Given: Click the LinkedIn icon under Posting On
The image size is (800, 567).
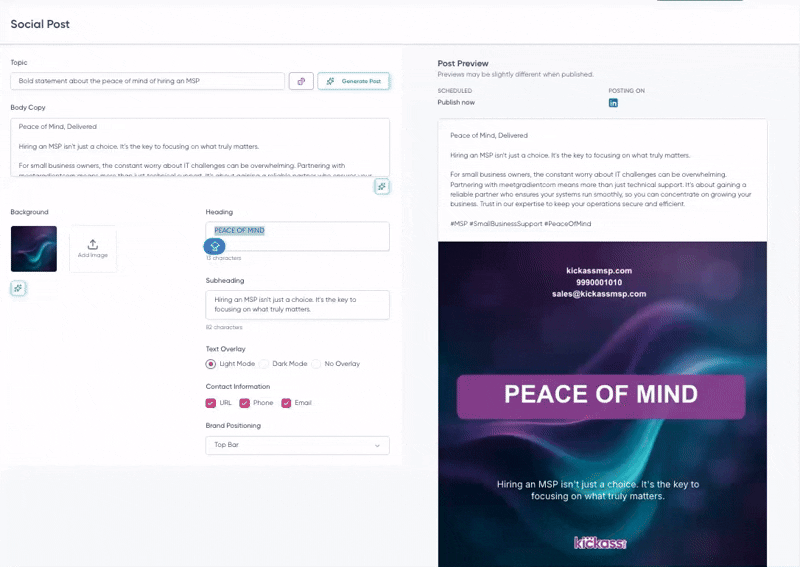Looking at the screenshot, I should (613, 103).
